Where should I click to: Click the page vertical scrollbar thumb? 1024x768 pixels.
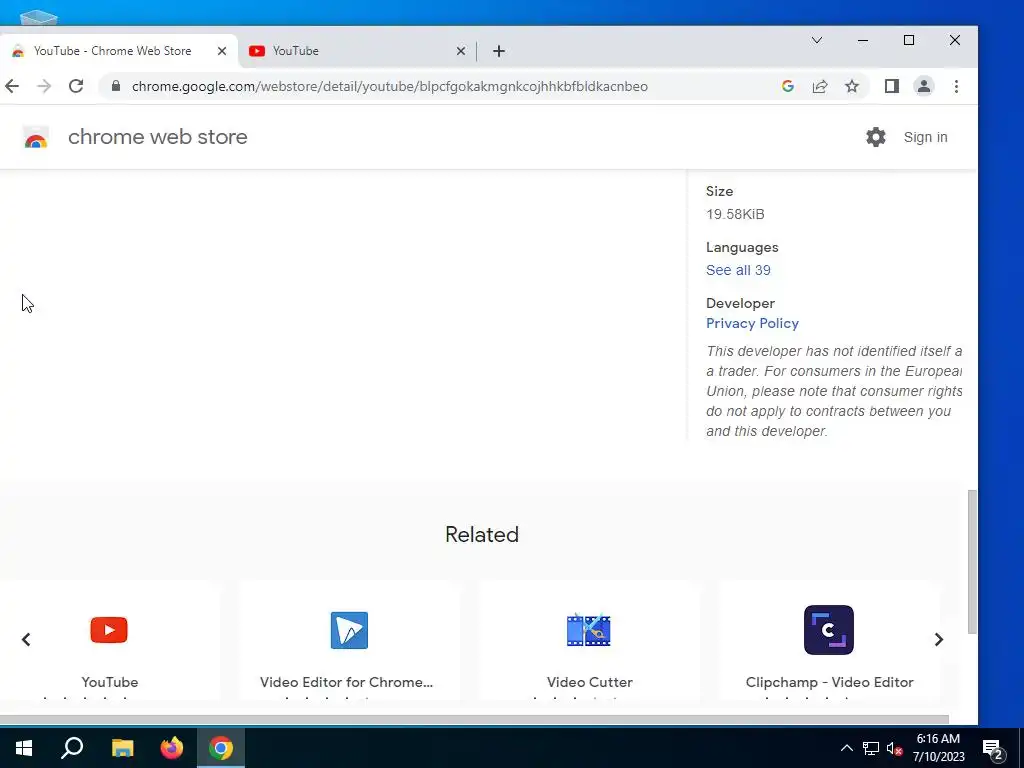click(x=972, y=562)
